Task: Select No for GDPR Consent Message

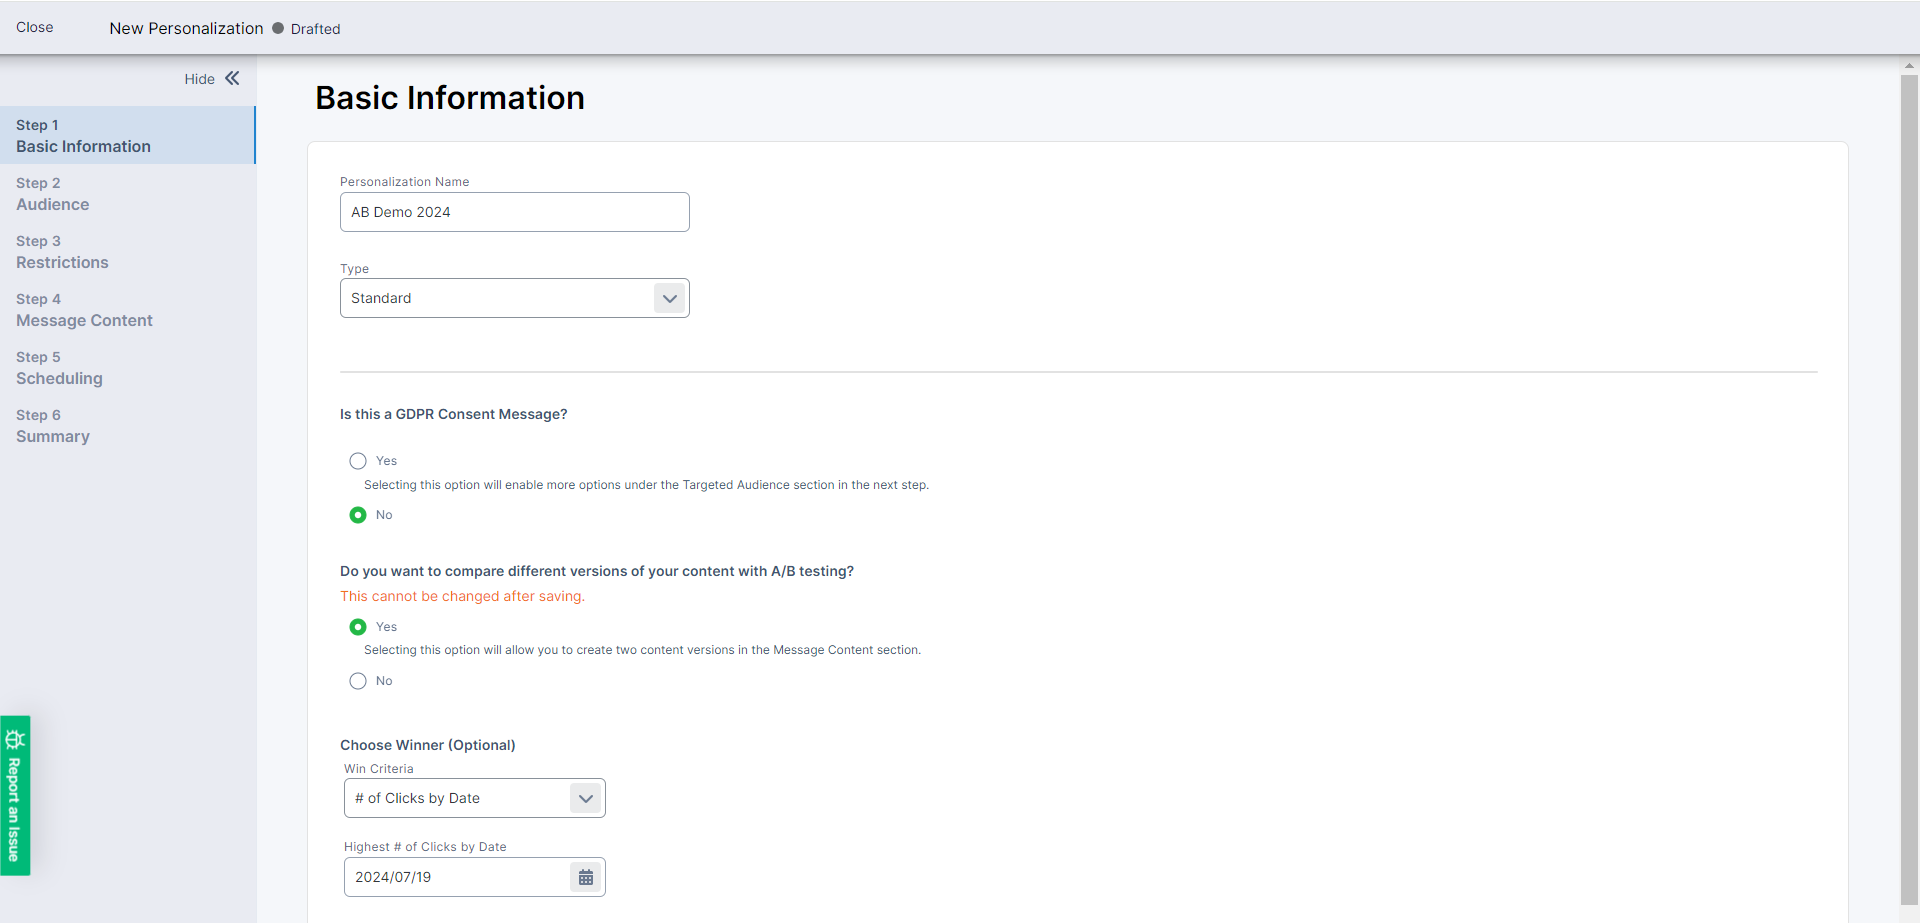Action: (x=358, y=515)
